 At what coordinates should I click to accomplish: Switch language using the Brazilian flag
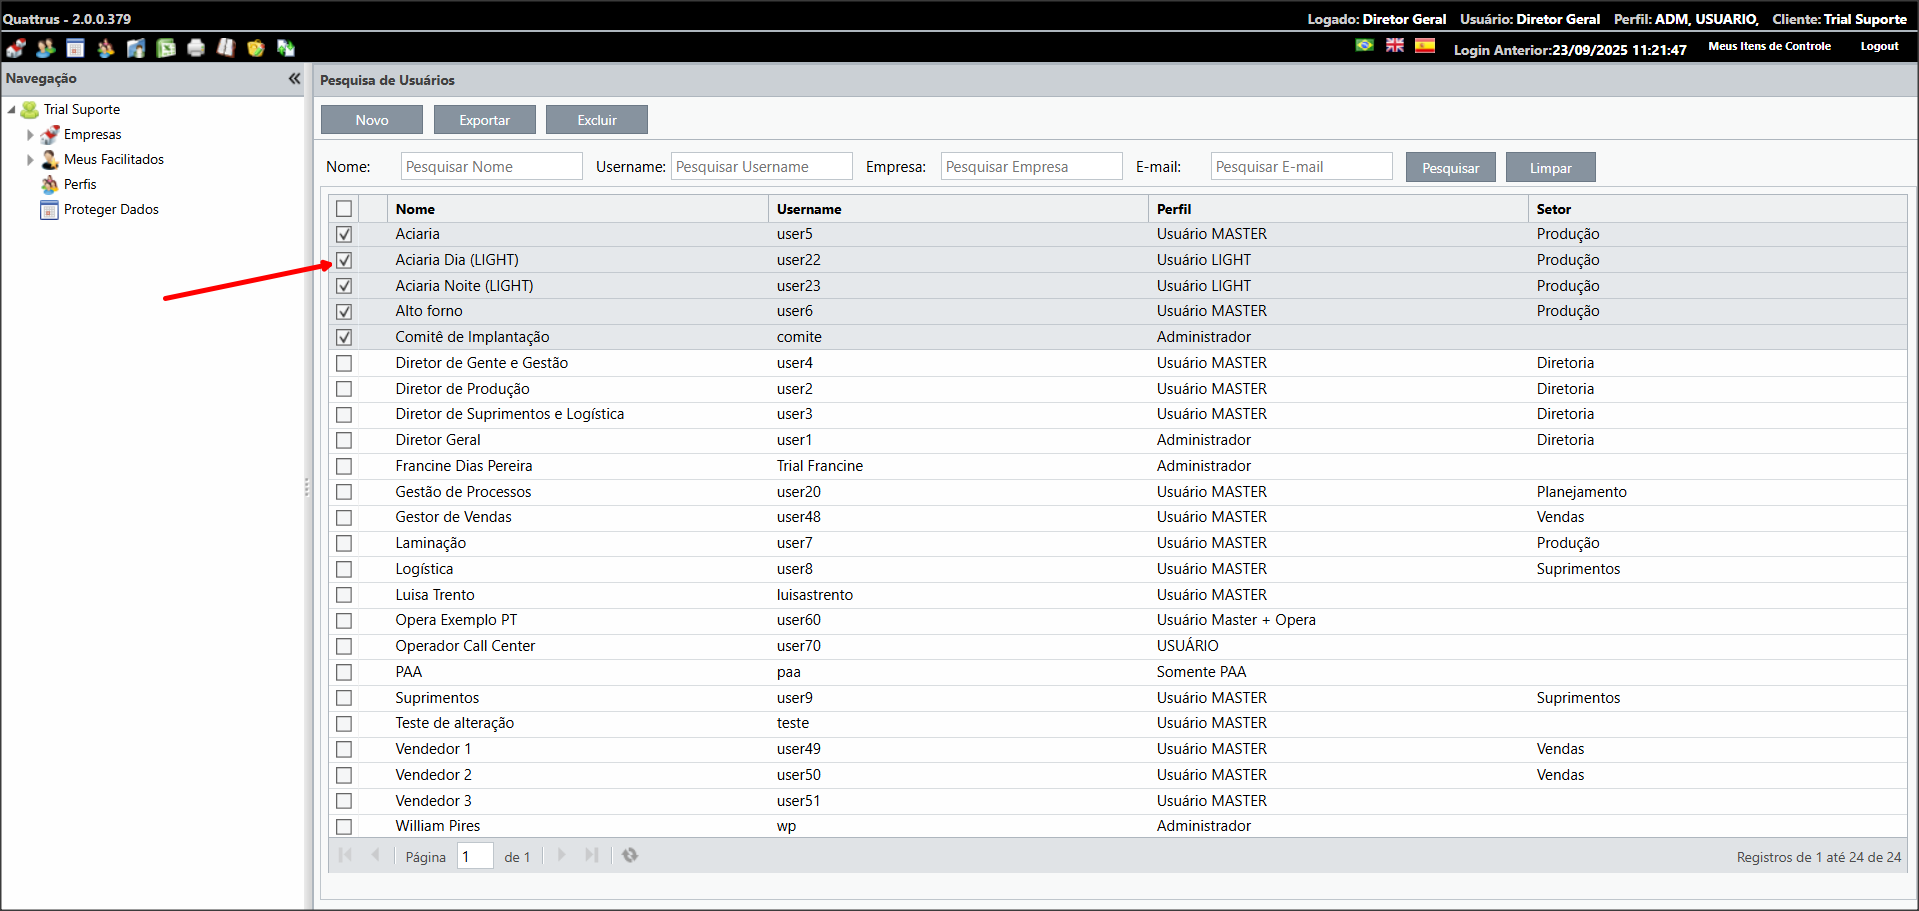point(1364,45)
